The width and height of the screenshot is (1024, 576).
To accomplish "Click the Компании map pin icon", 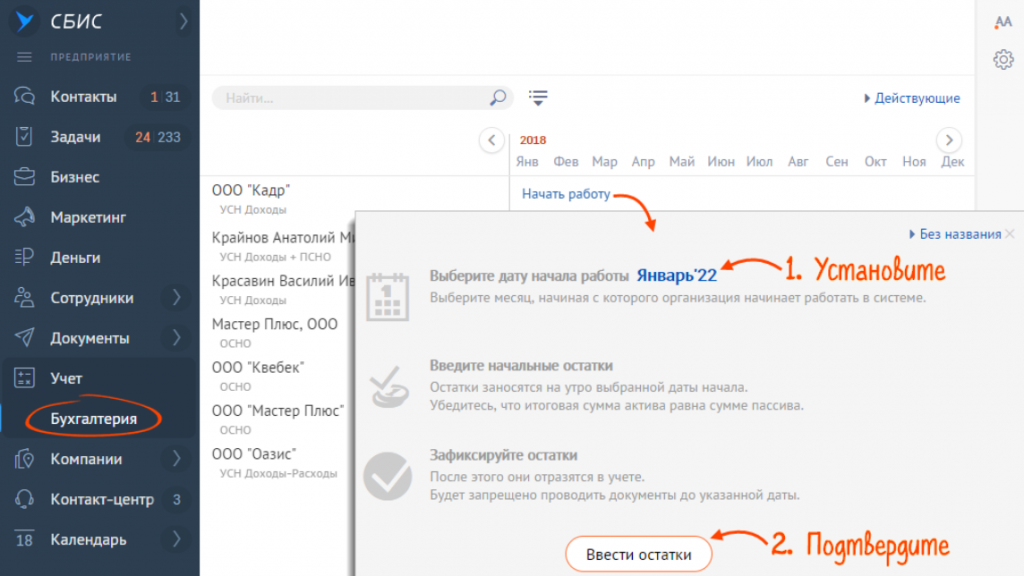I will (24, 458).
